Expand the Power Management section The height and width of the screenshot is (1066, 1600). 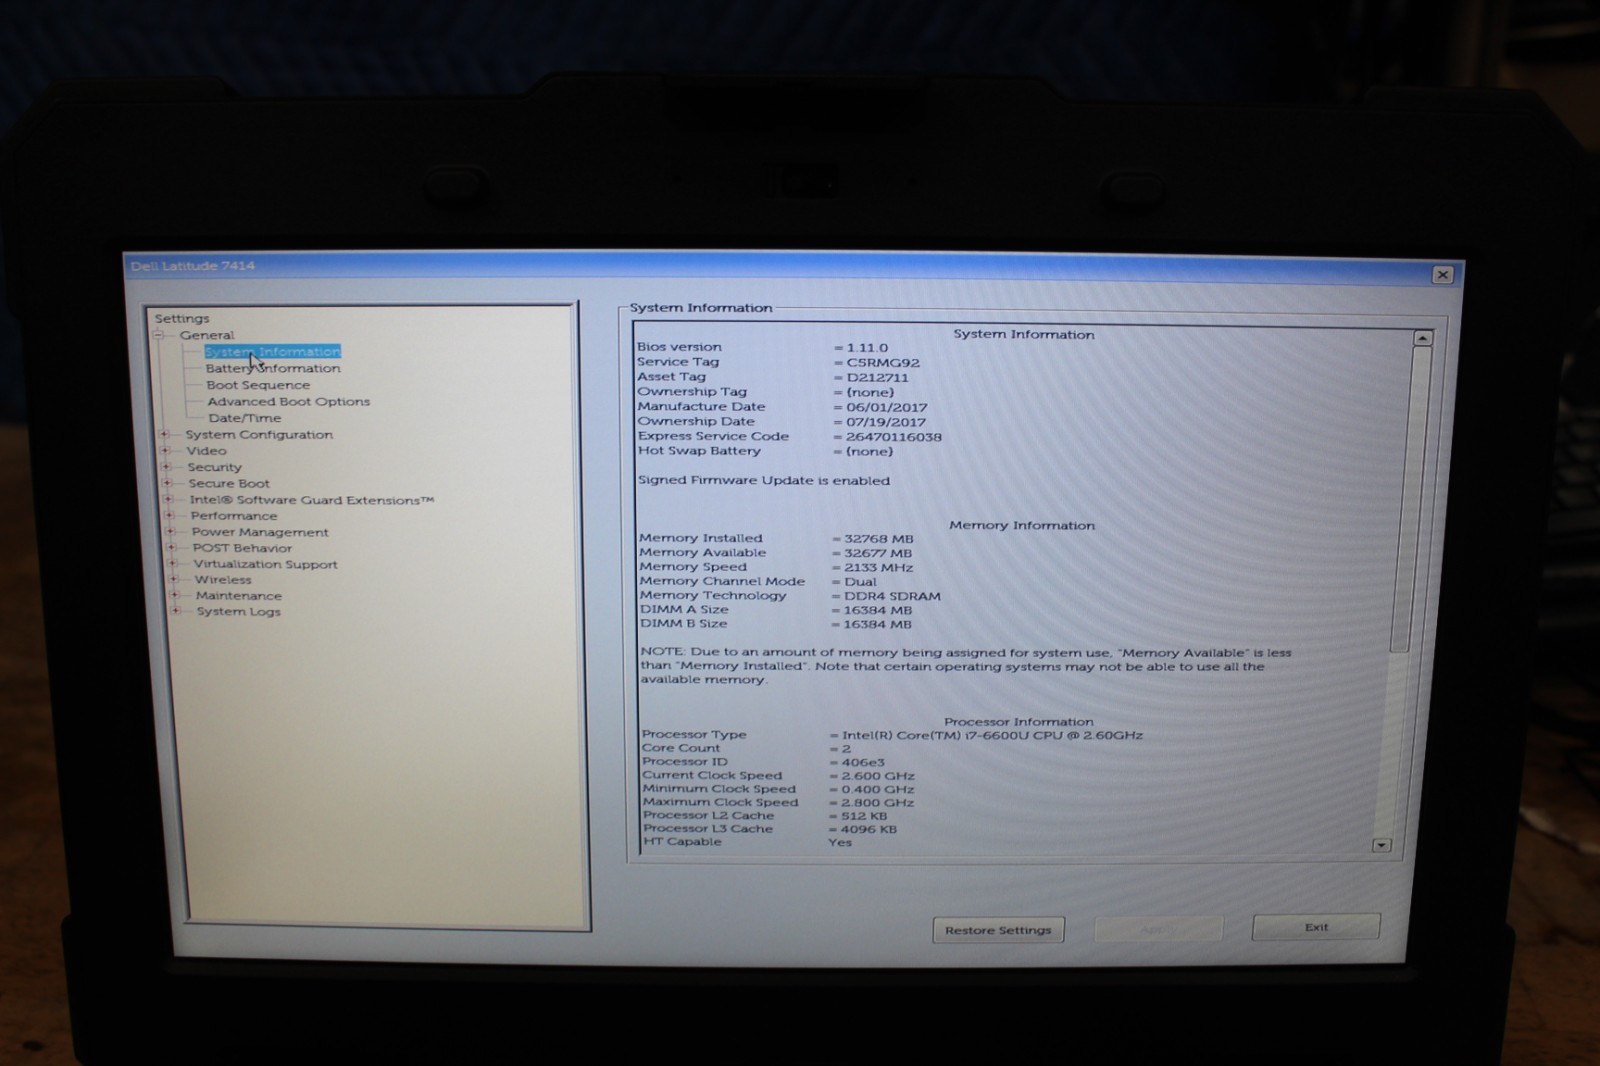pyautogui.click(x=170, y=531)
